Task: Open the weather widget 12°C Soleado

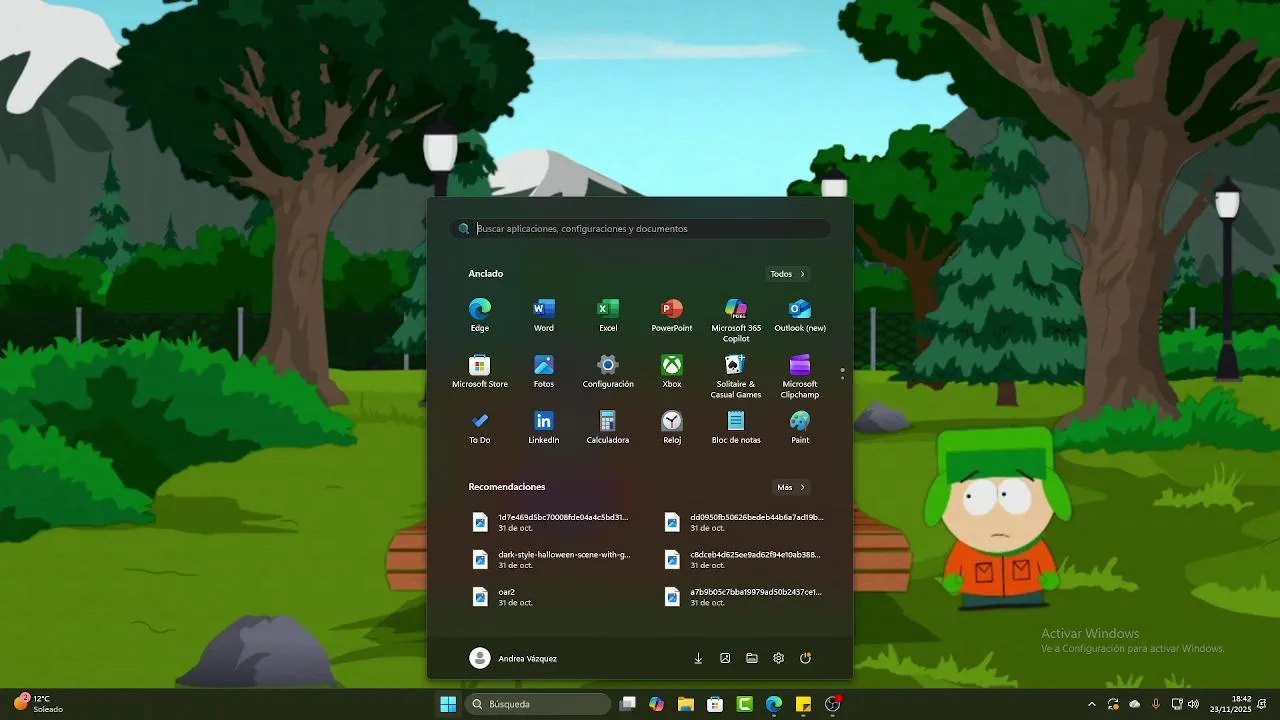Action: tap(38, 704)
